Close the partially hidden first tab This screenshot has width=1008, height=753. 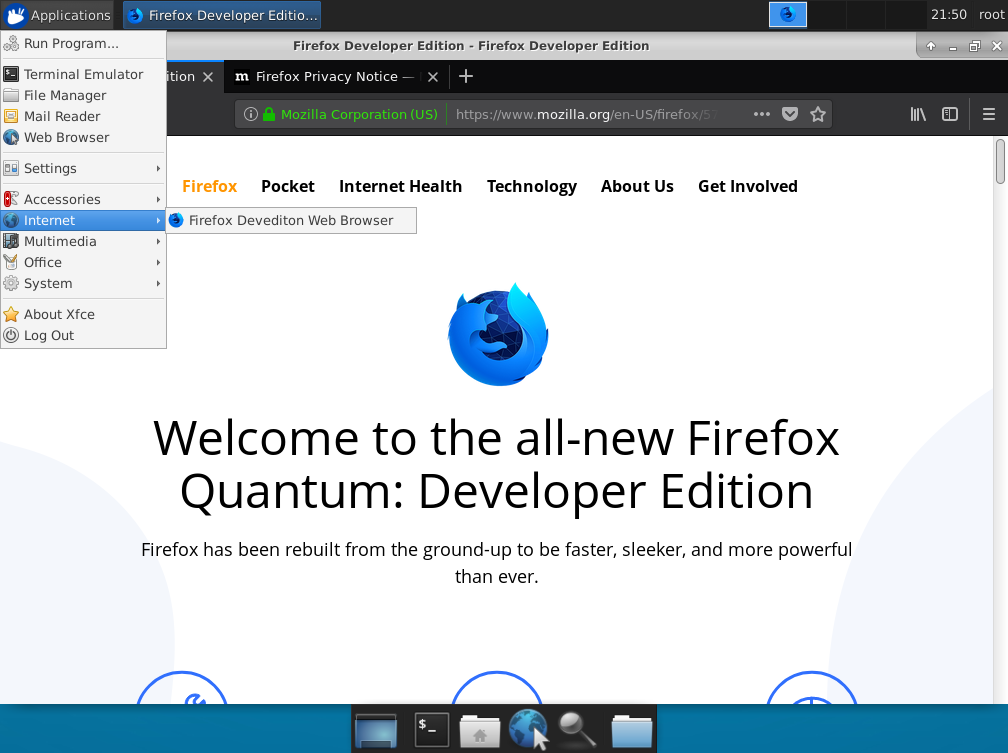click(x=208, y=77)
